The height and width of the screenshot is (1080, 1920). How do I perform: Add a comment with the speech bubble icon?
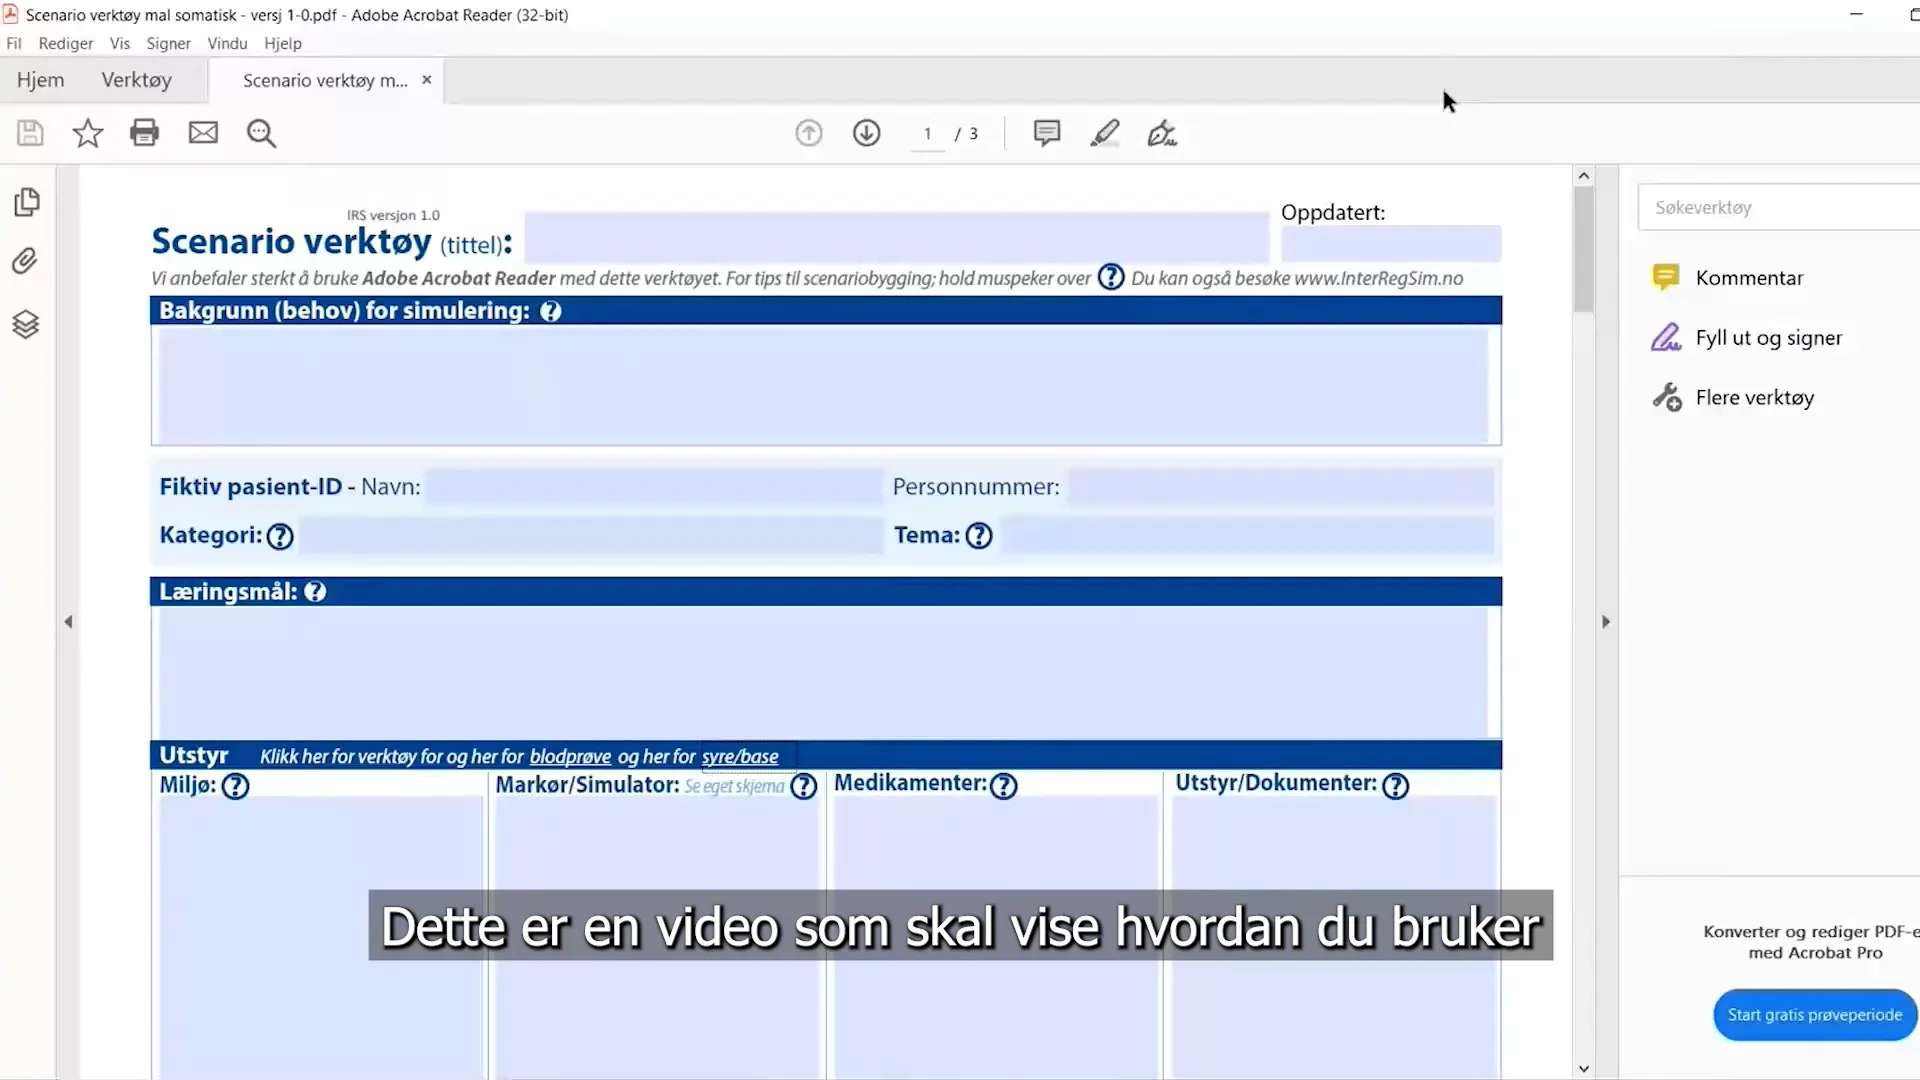1047,133
